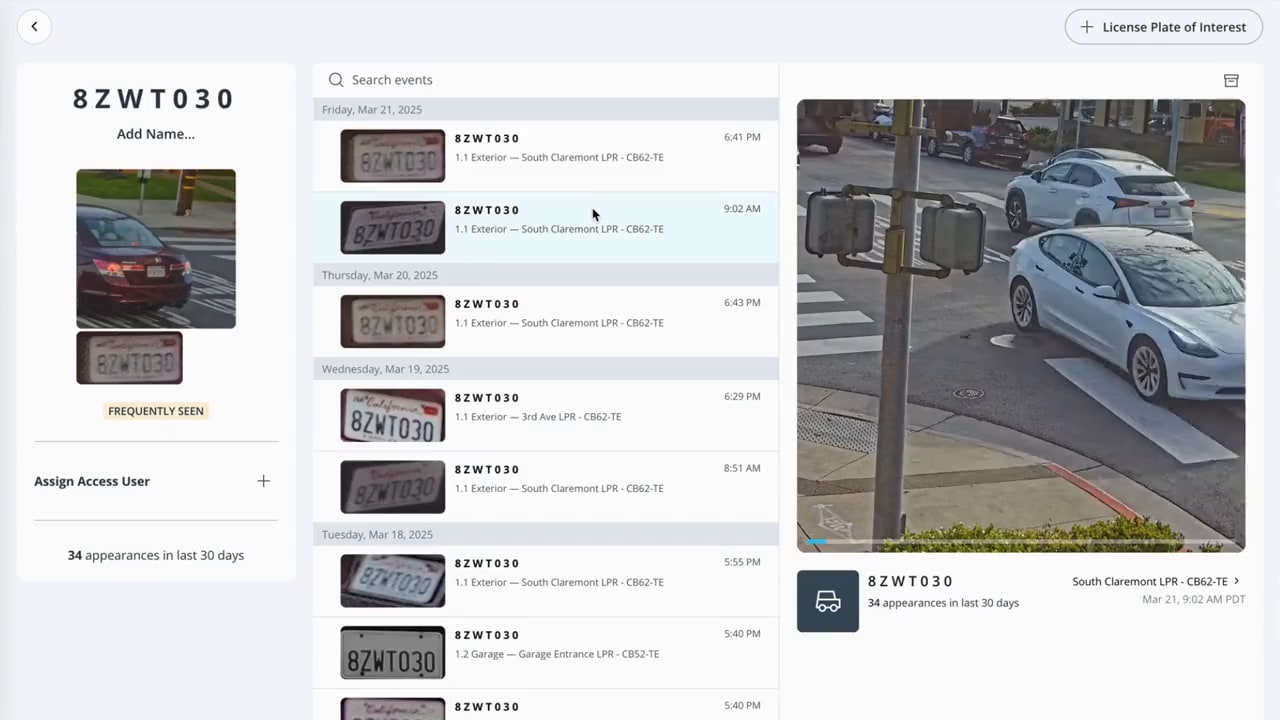Open the Mar 21 9:02 AM event
This screenshot has width=1280, height=720.
click(x=546, y=228)
